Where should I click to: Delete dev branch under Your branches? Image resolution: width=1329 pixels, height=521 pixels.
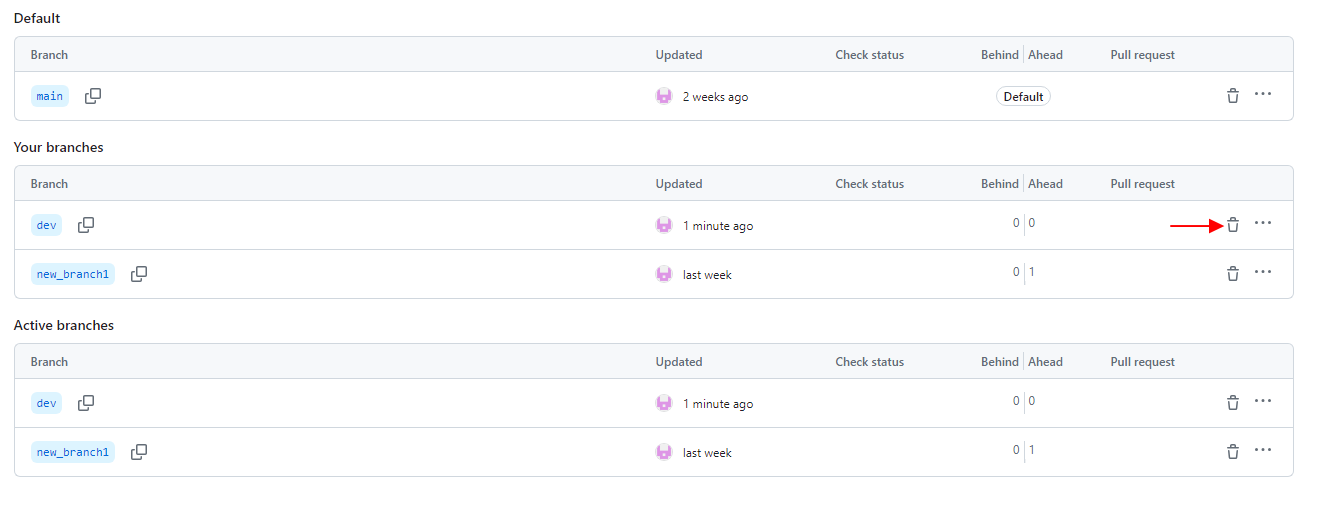[x=1233, y=225]
